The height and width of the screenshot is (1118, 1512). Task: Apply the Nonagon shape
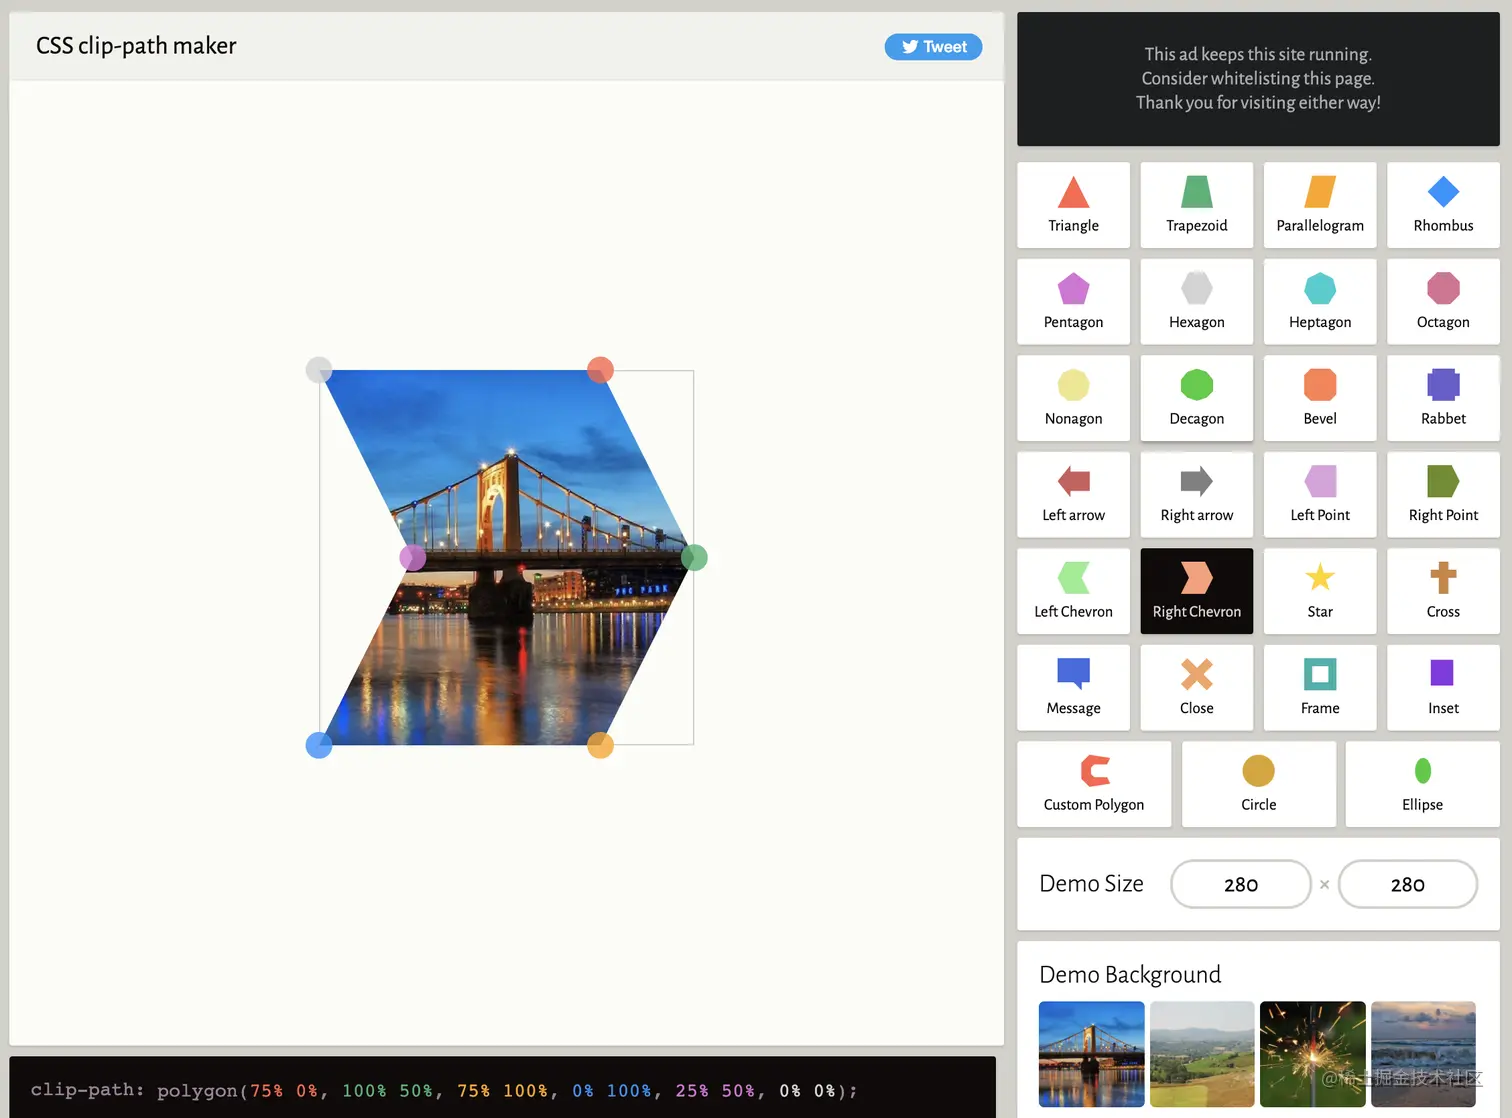pyautogui.click(x=1073, y=398)
